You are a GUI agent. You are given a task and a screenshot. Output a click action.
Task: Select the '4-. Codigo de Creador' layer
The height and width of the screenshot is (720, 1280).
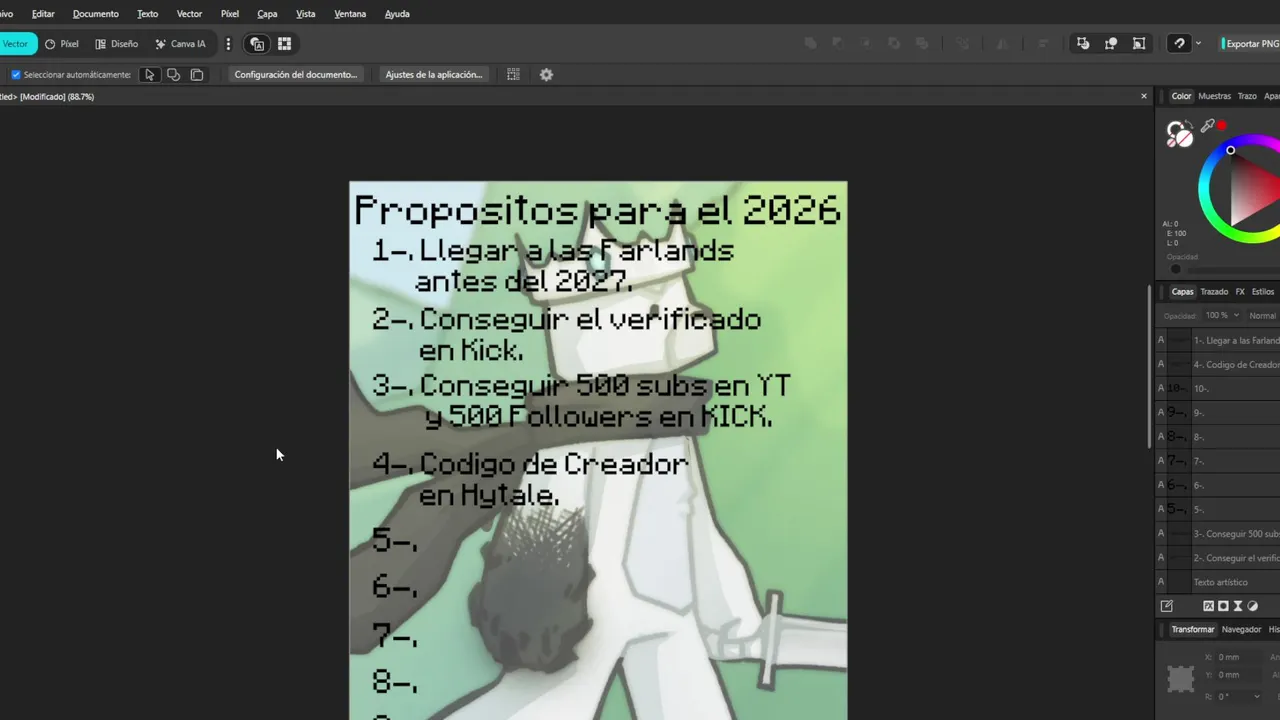click(x=1218, y=364)
